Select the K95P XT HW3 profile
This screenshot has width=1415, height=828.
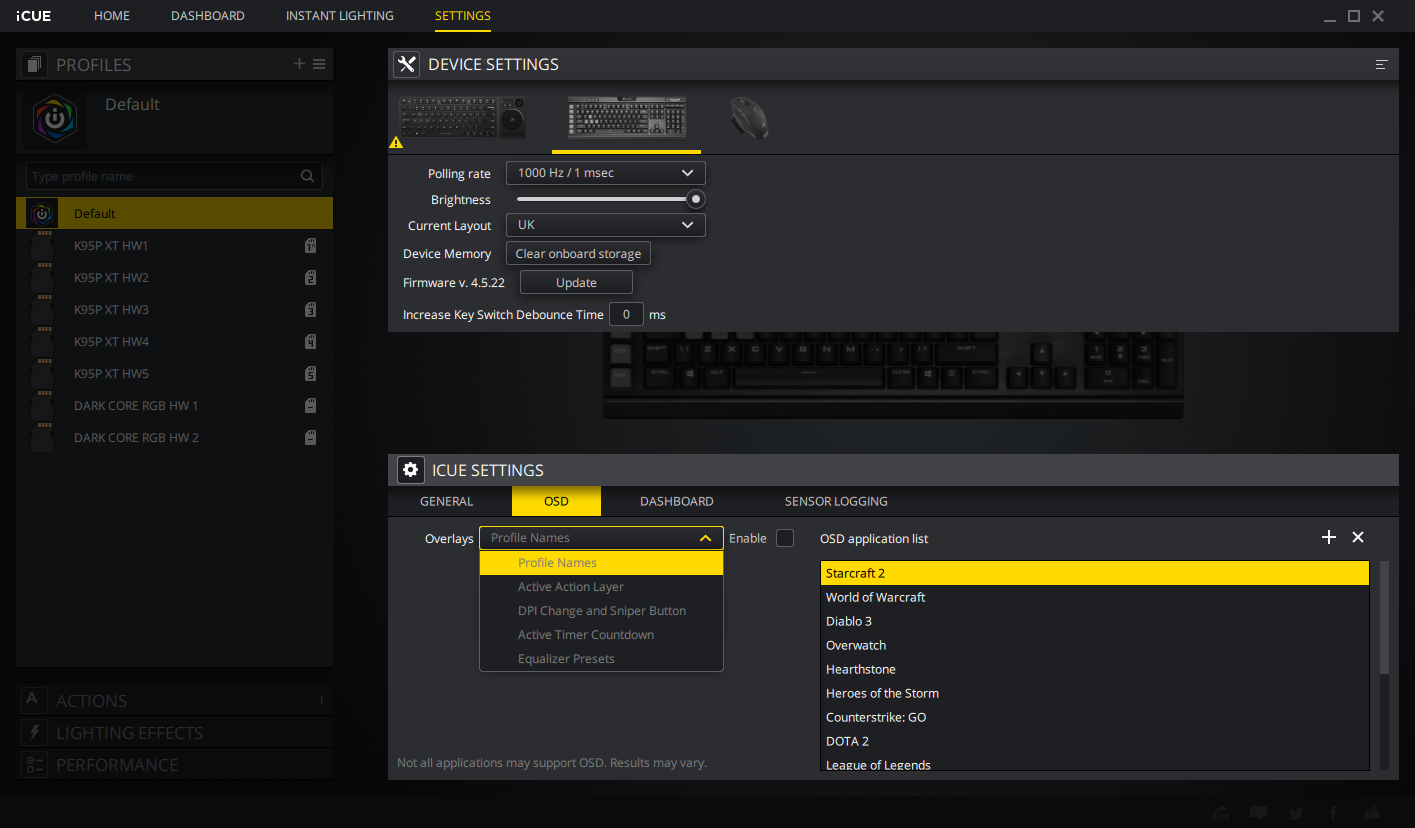111,310
